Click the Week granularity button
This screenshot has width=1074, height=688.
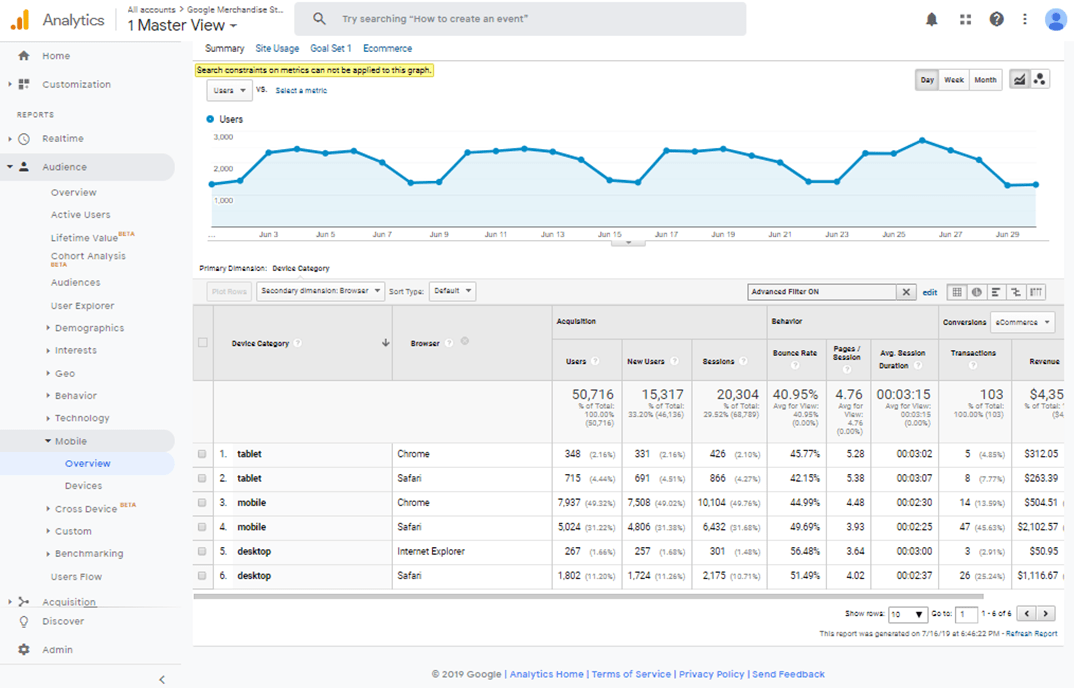pyautogui.click(x=954, y=80)
